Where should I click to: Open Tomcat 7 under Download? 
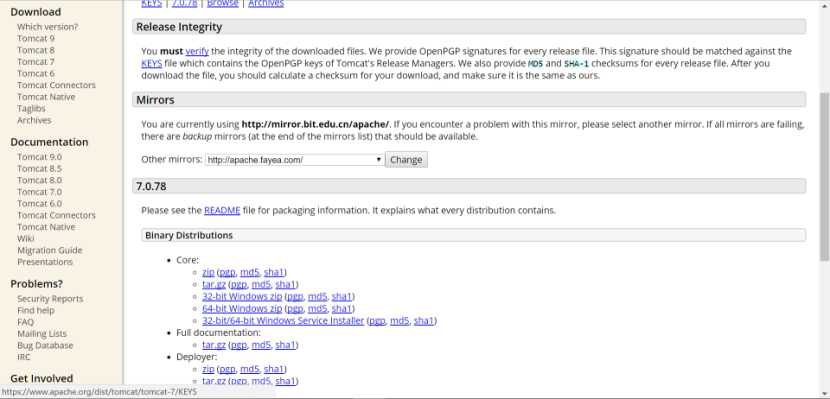pos(35,61)
